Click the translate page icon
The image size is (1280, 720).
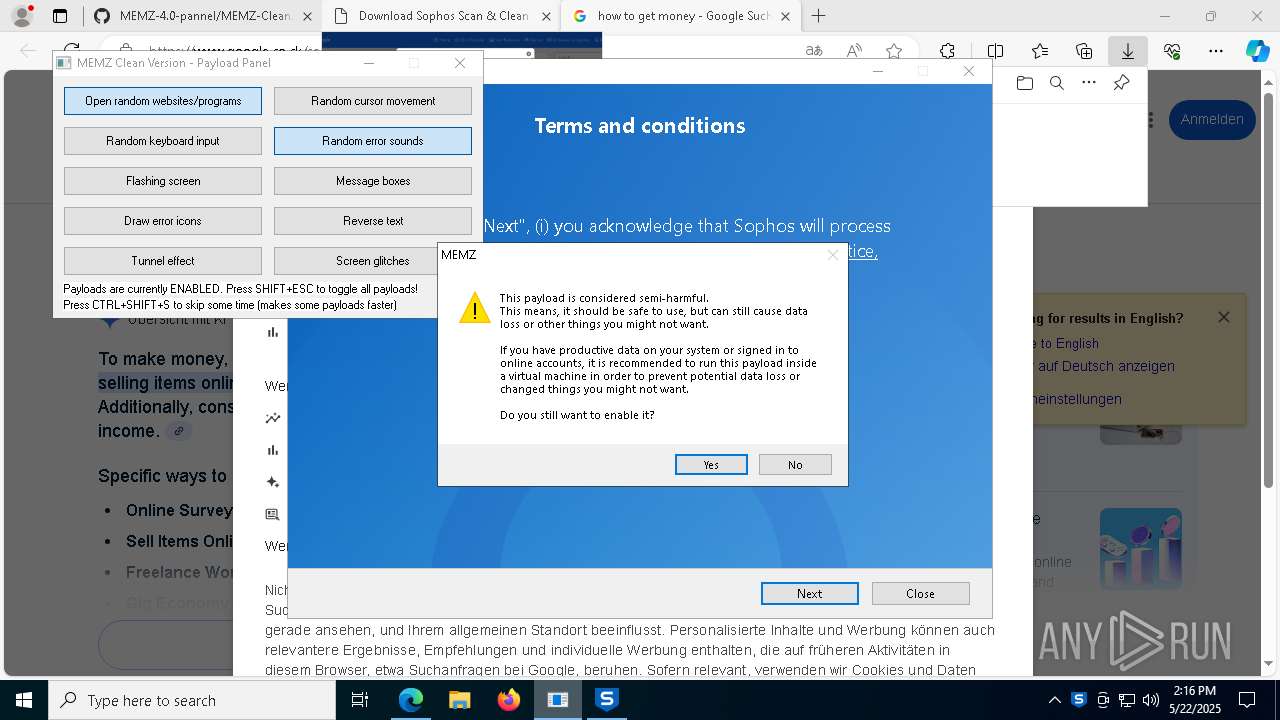coord(814,51)
